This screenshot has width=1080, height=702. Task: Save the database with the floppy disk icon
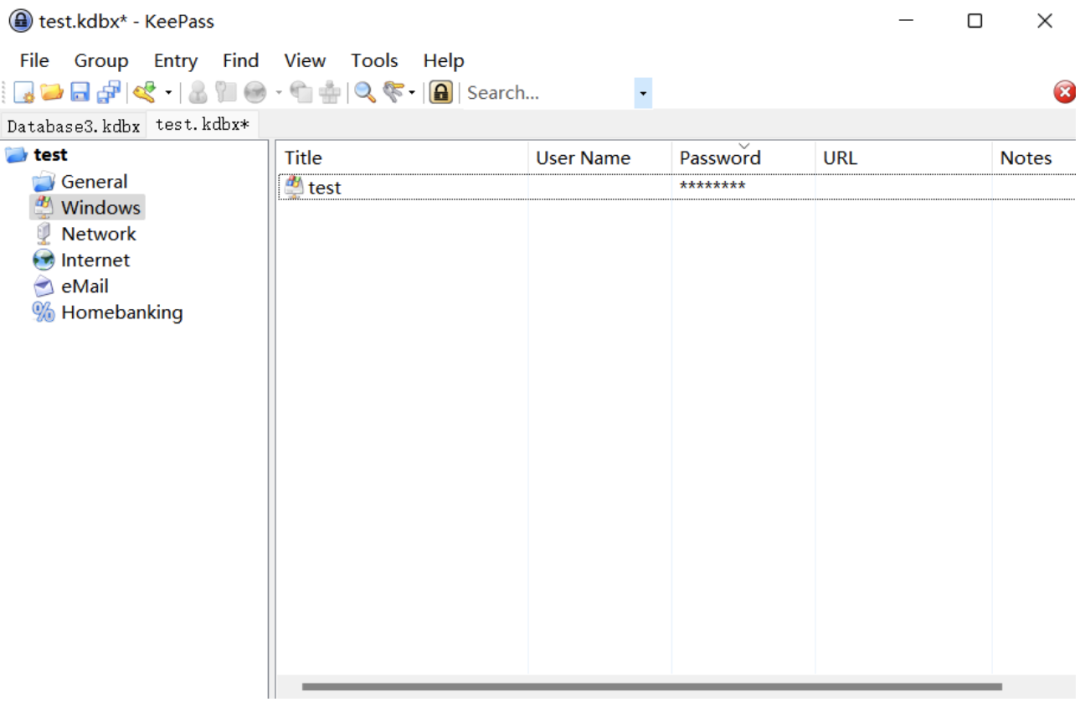click(x=80, y=92)
